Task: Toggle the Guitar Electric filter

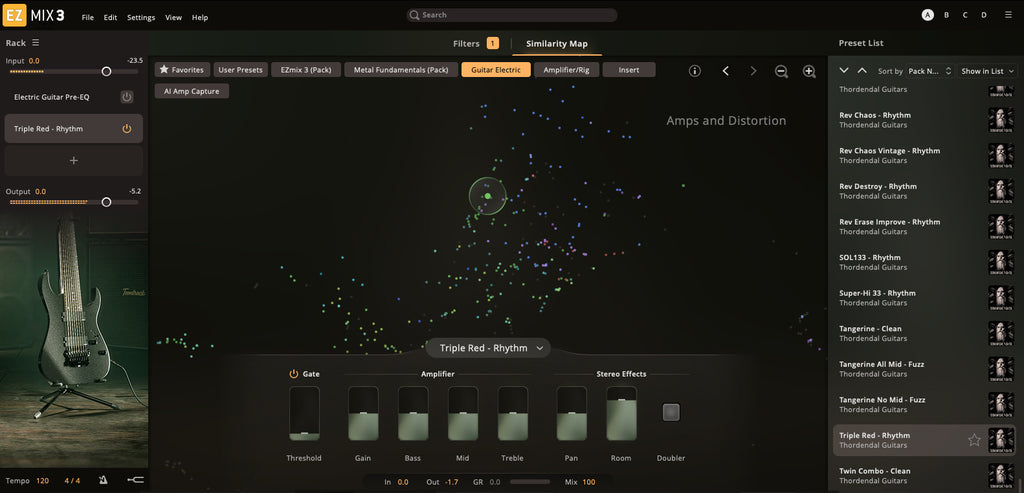Action: (496, 70)
